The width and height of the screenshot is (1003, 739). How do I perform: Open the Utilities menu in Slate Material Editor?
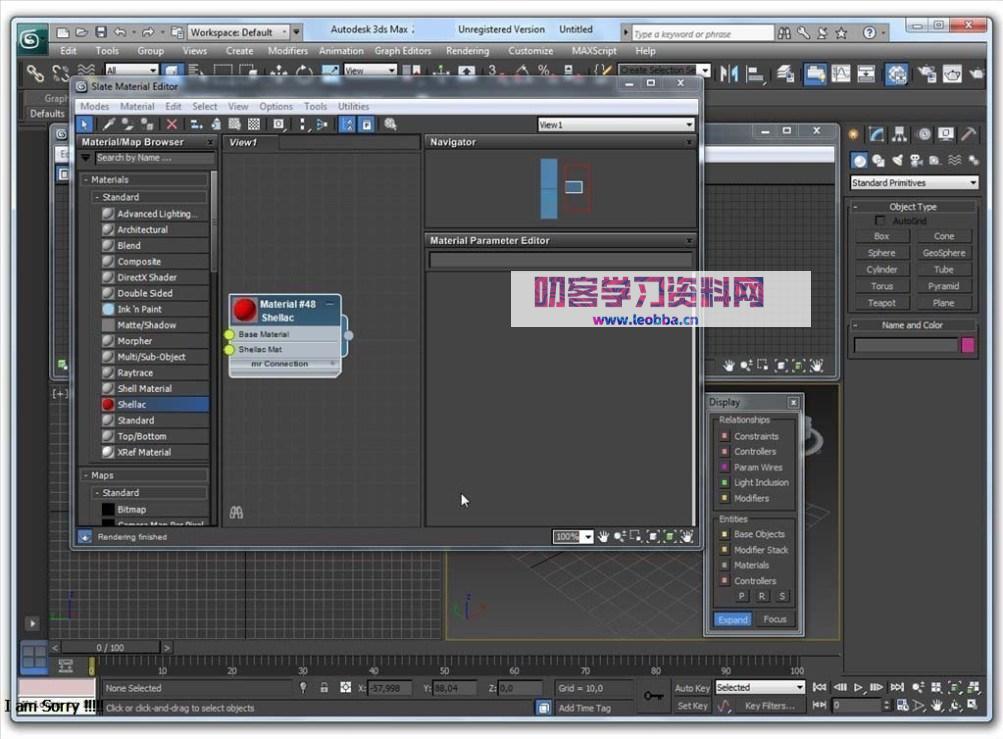pos(353,106)
